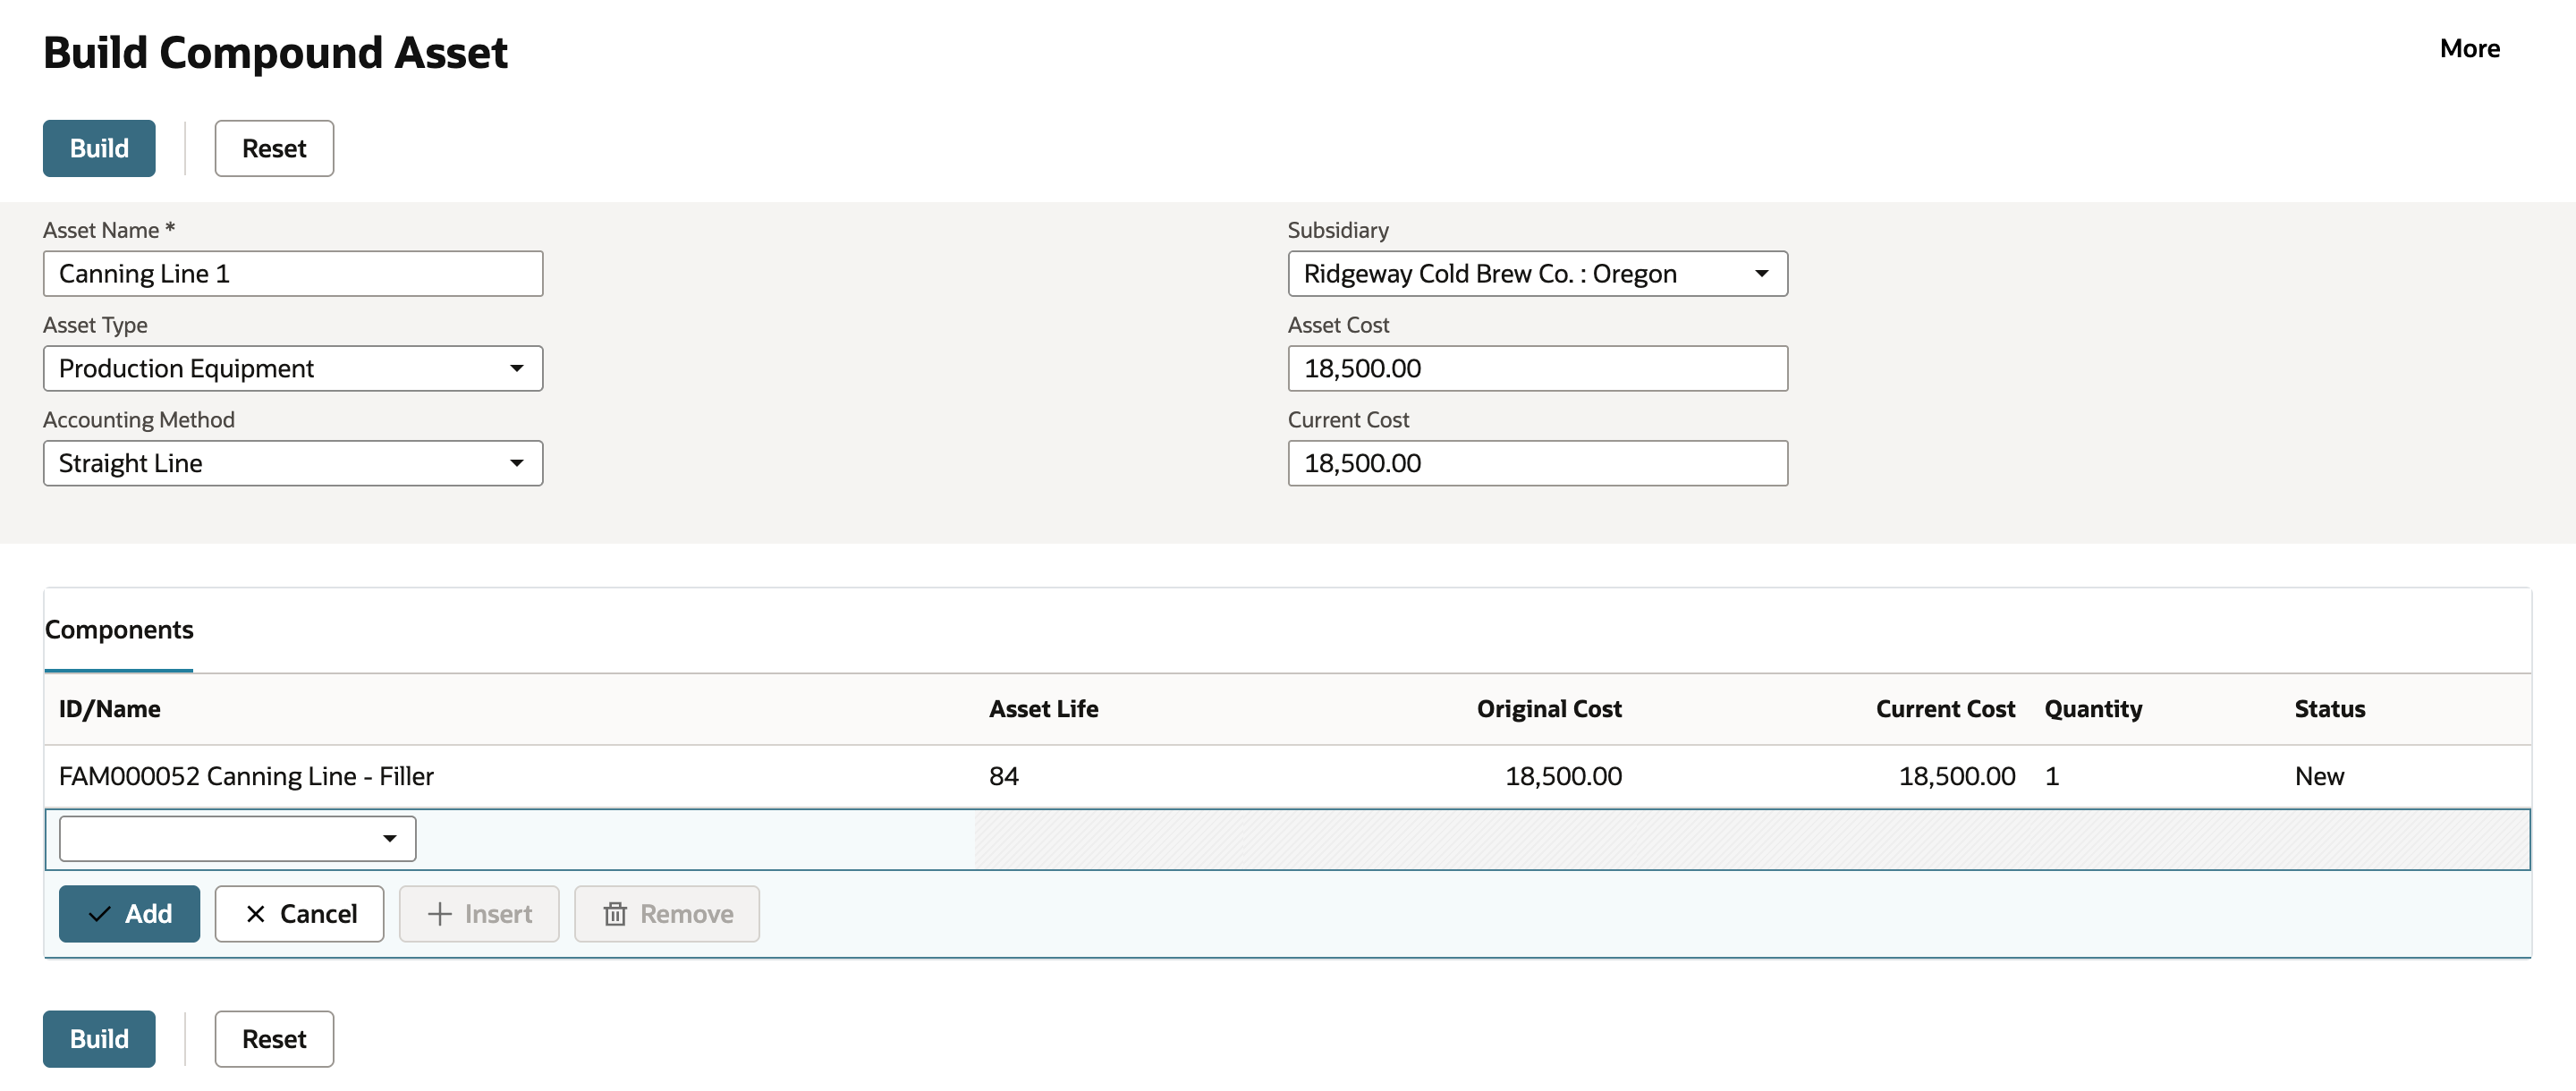The height and width of the screenshot is (1091, 2576).
Task: Click the Status column header
Action: 2329,708
